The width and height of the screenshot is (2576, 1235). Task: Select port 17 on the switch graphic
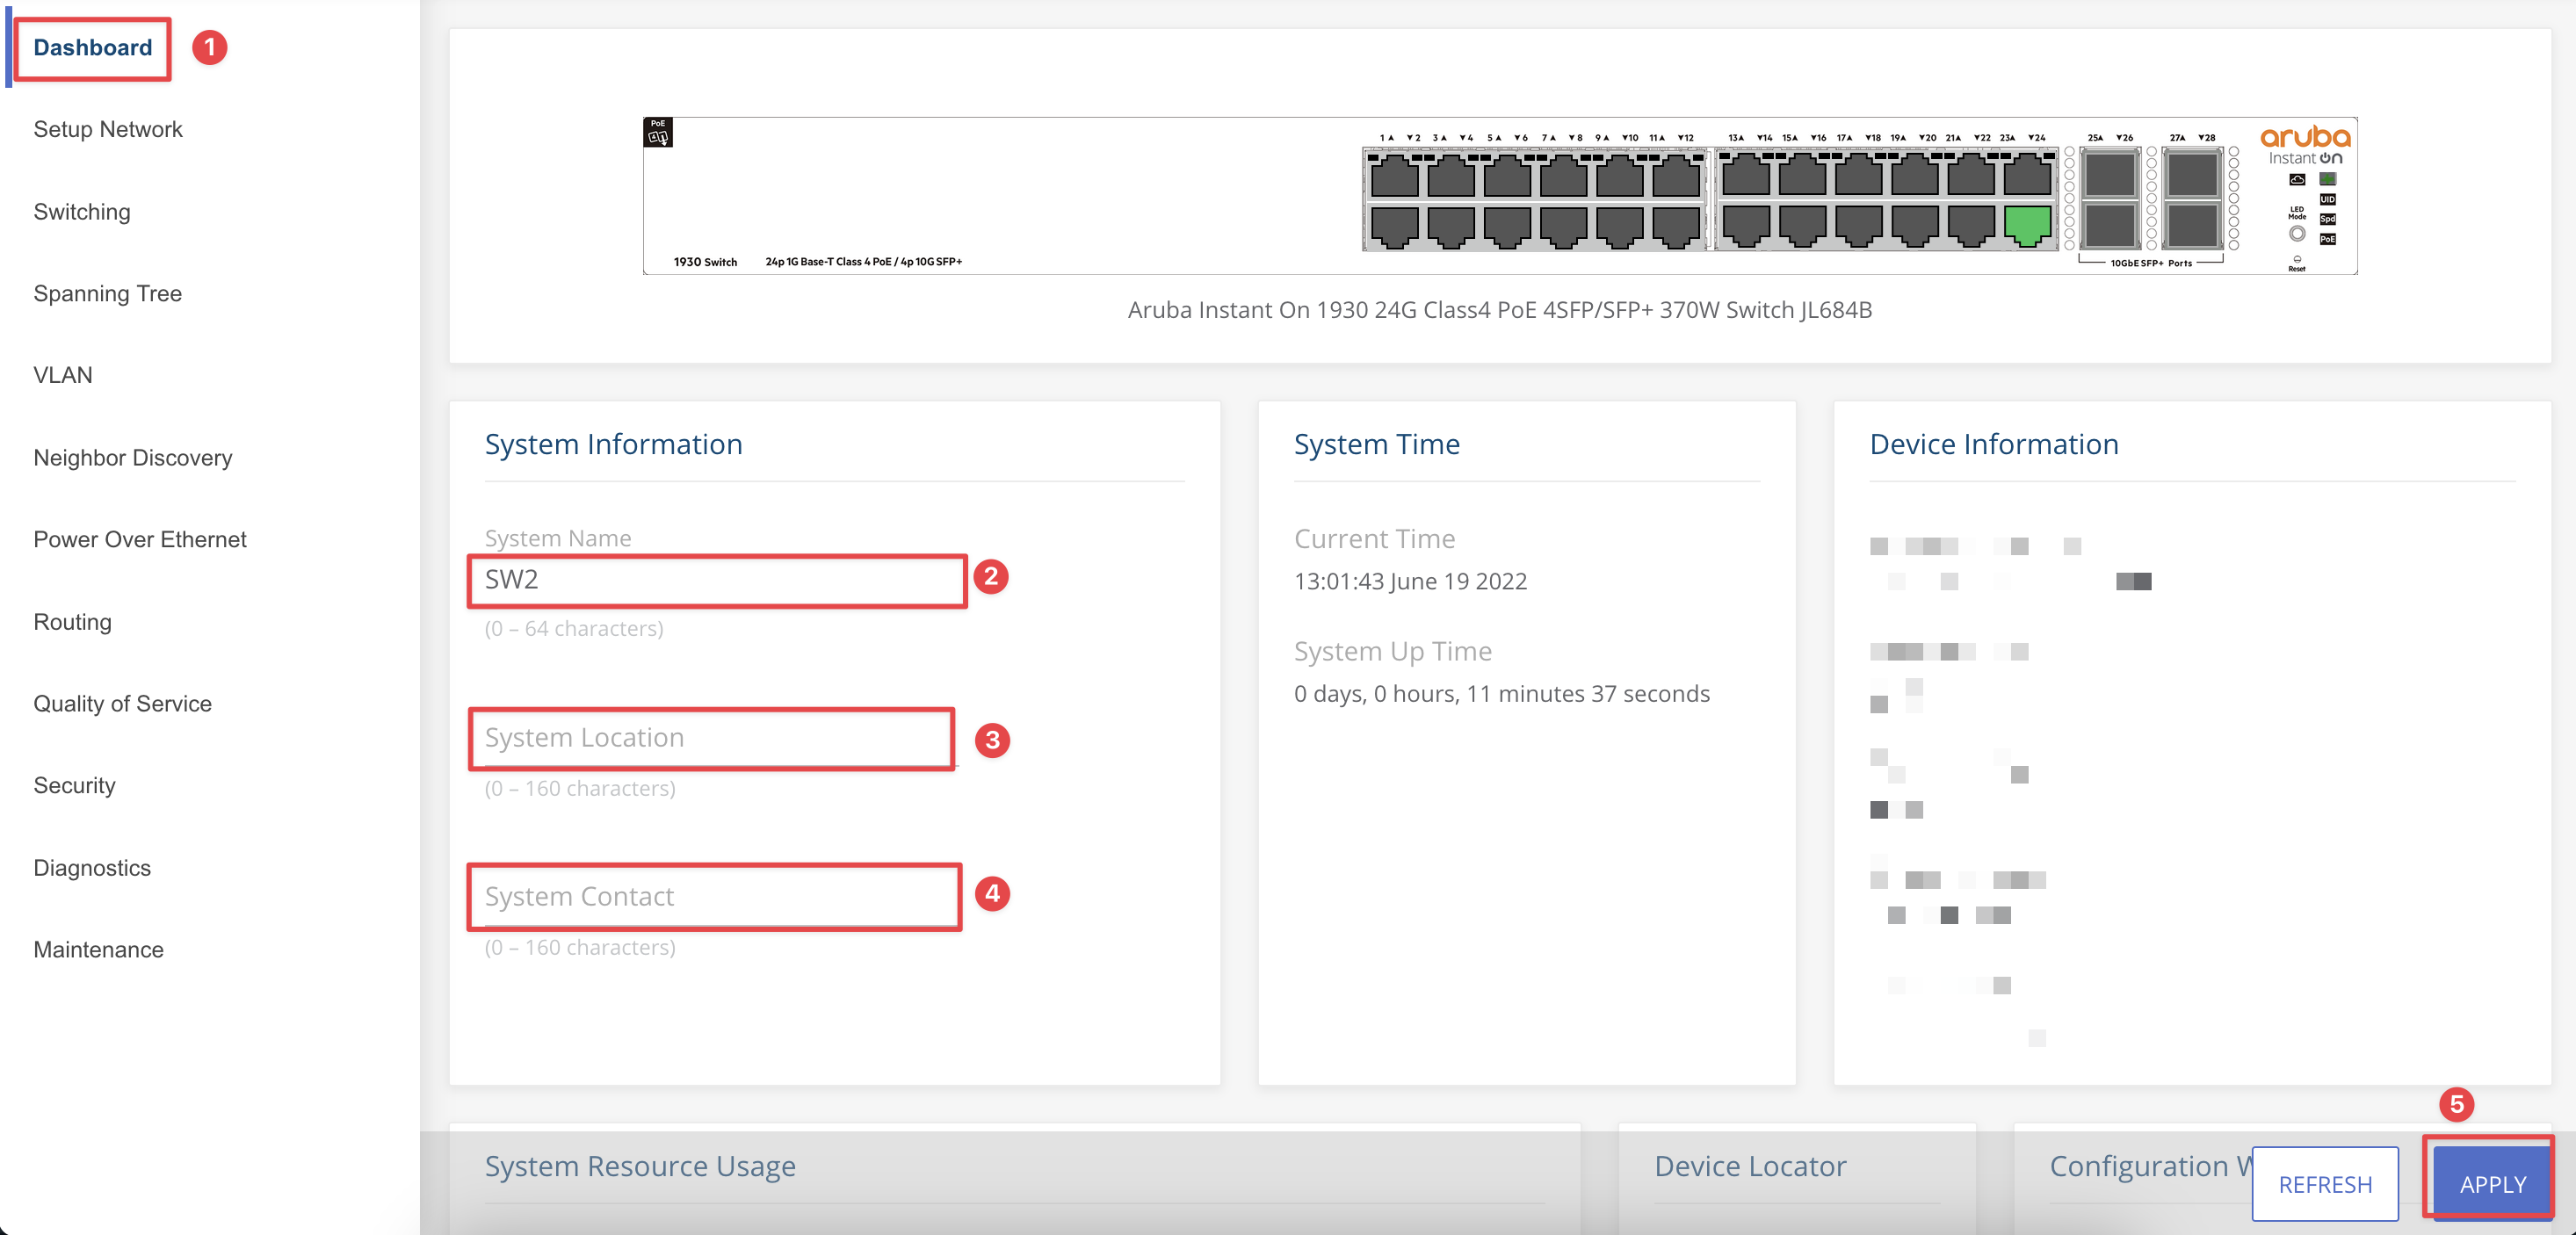tap(1860, 175)
